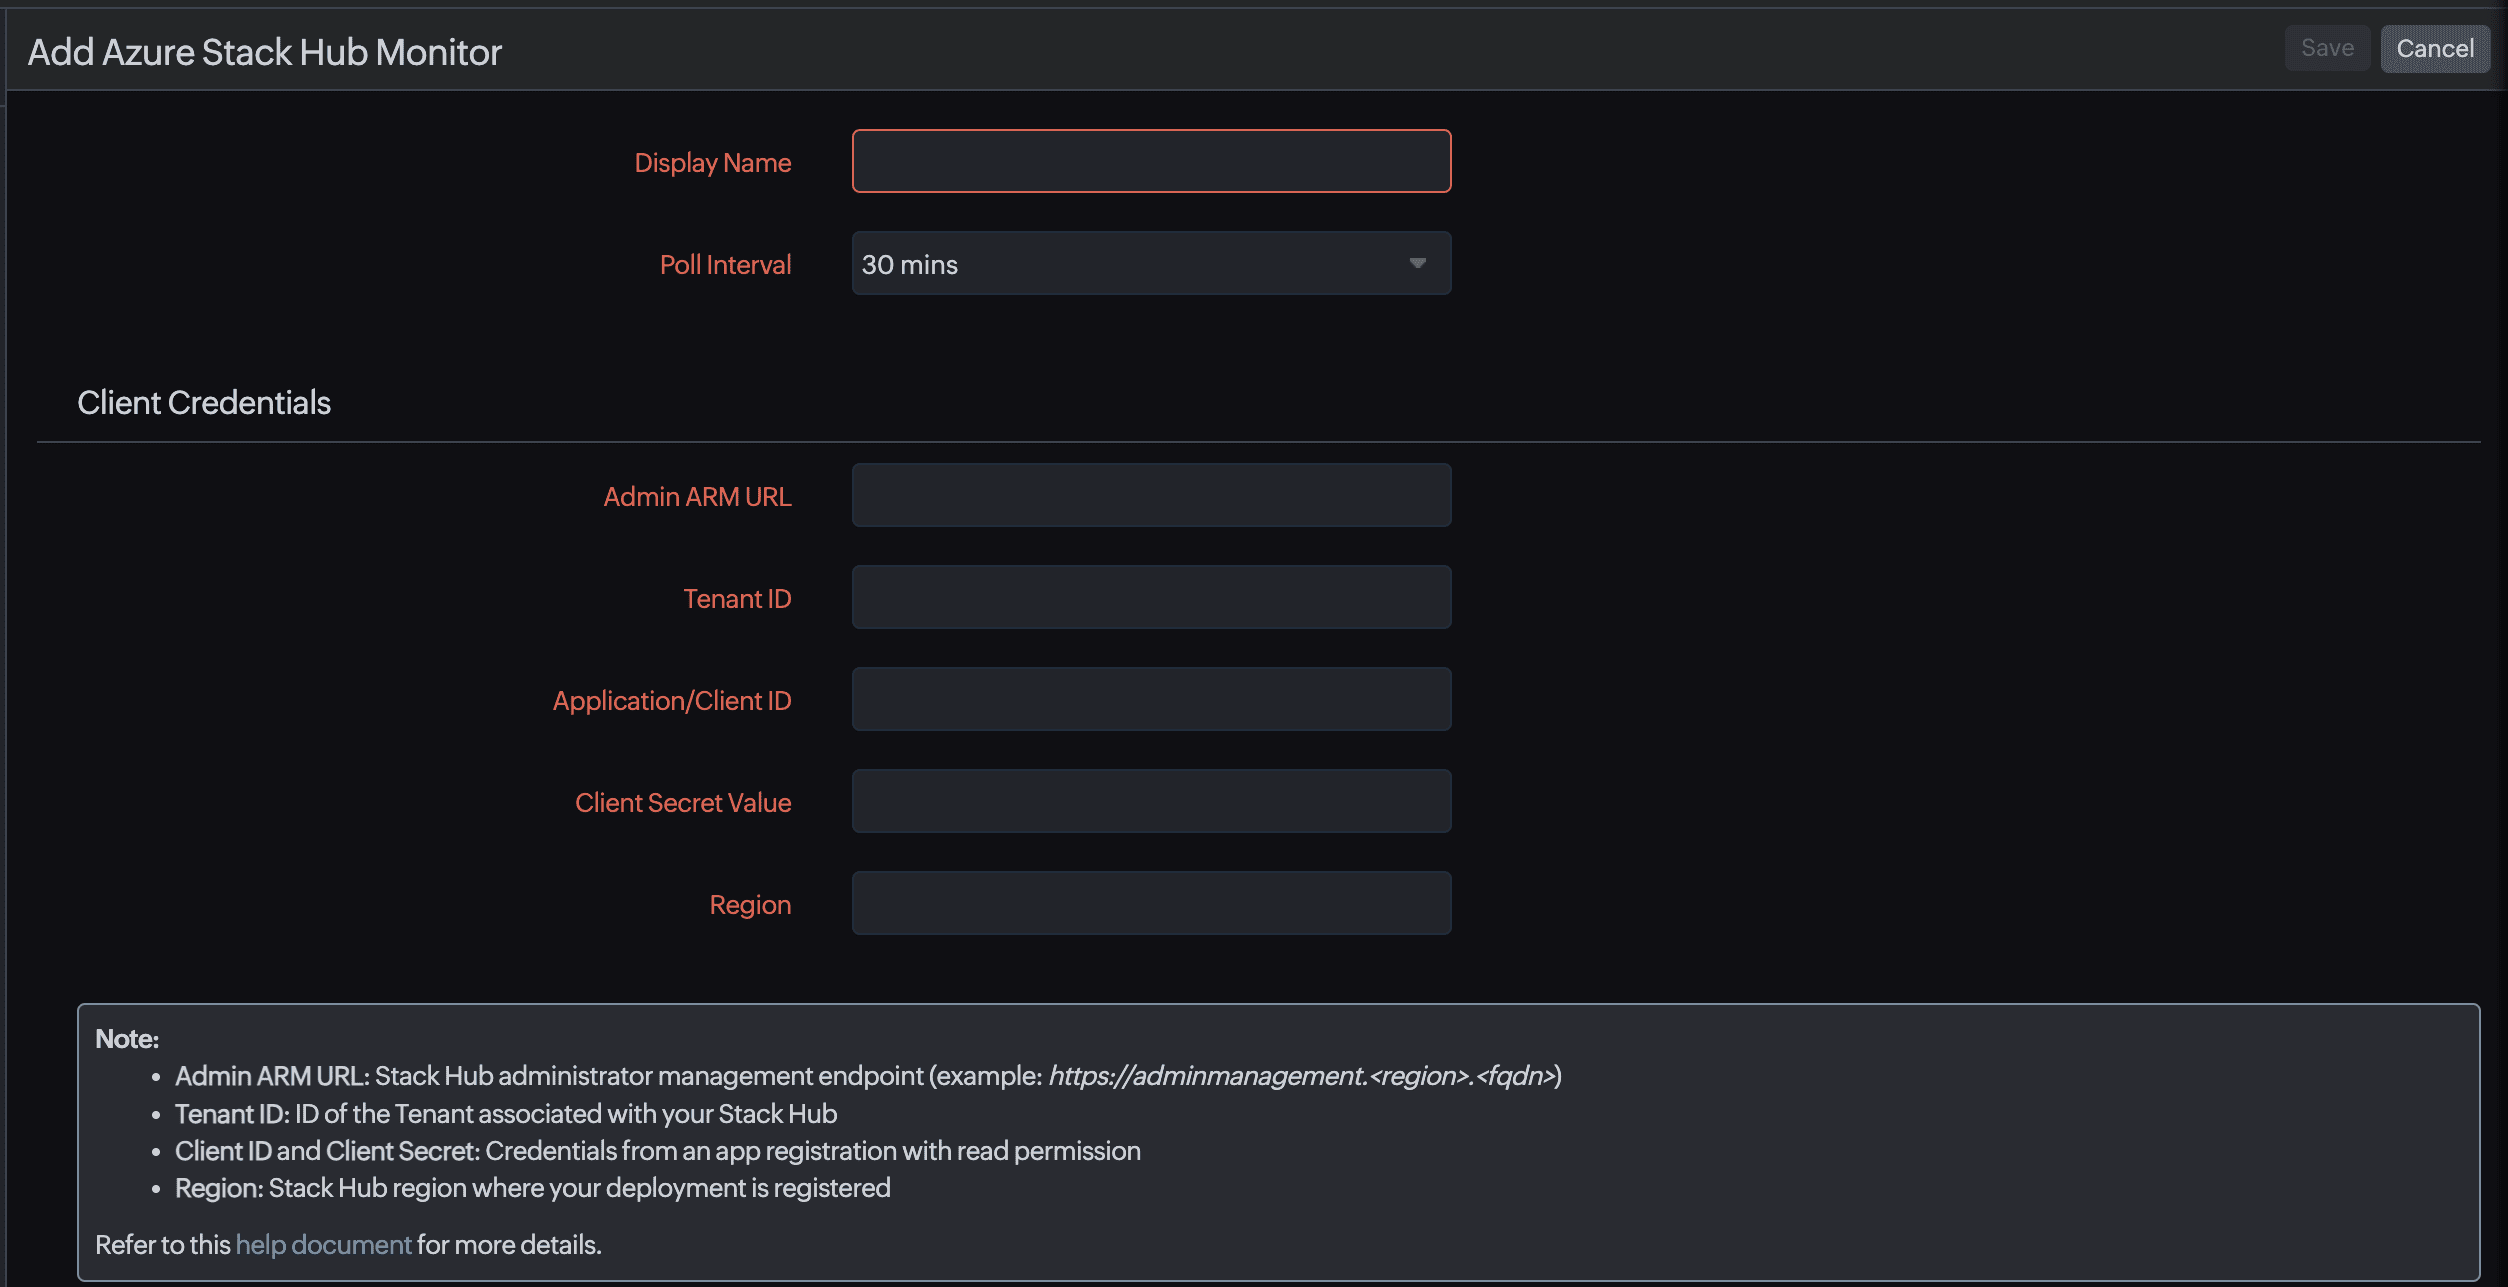Click into the Tenant ID field
This screenshot has width=2508, height=1287.
(x=1151, y=597)
